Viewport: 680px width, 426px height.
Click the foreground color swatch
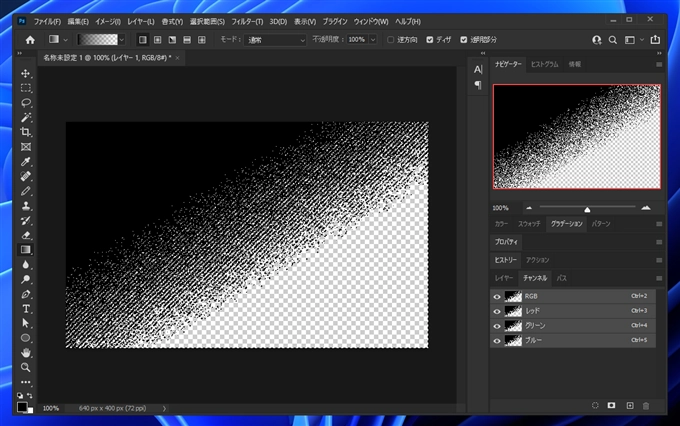click(22, 405)
